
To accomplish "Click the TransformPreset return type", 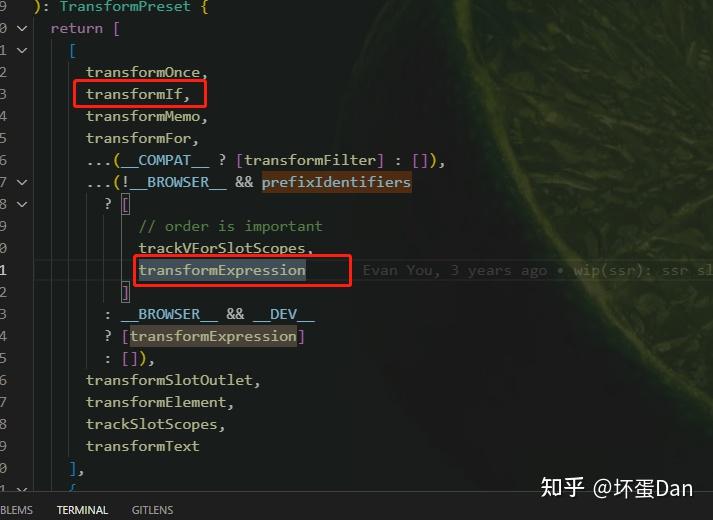I will click(125, 6).
